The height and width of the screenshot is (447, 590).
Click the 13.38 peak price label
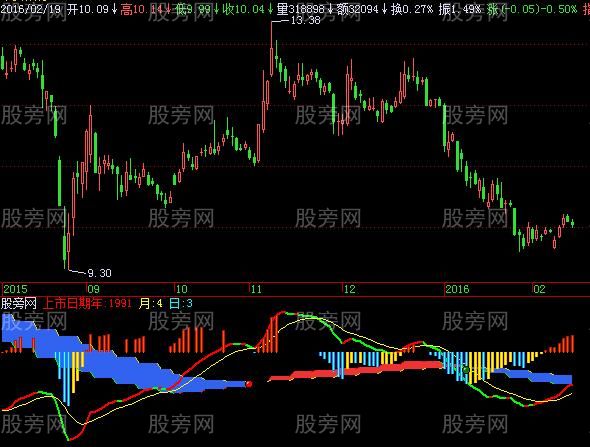[306, 20]
